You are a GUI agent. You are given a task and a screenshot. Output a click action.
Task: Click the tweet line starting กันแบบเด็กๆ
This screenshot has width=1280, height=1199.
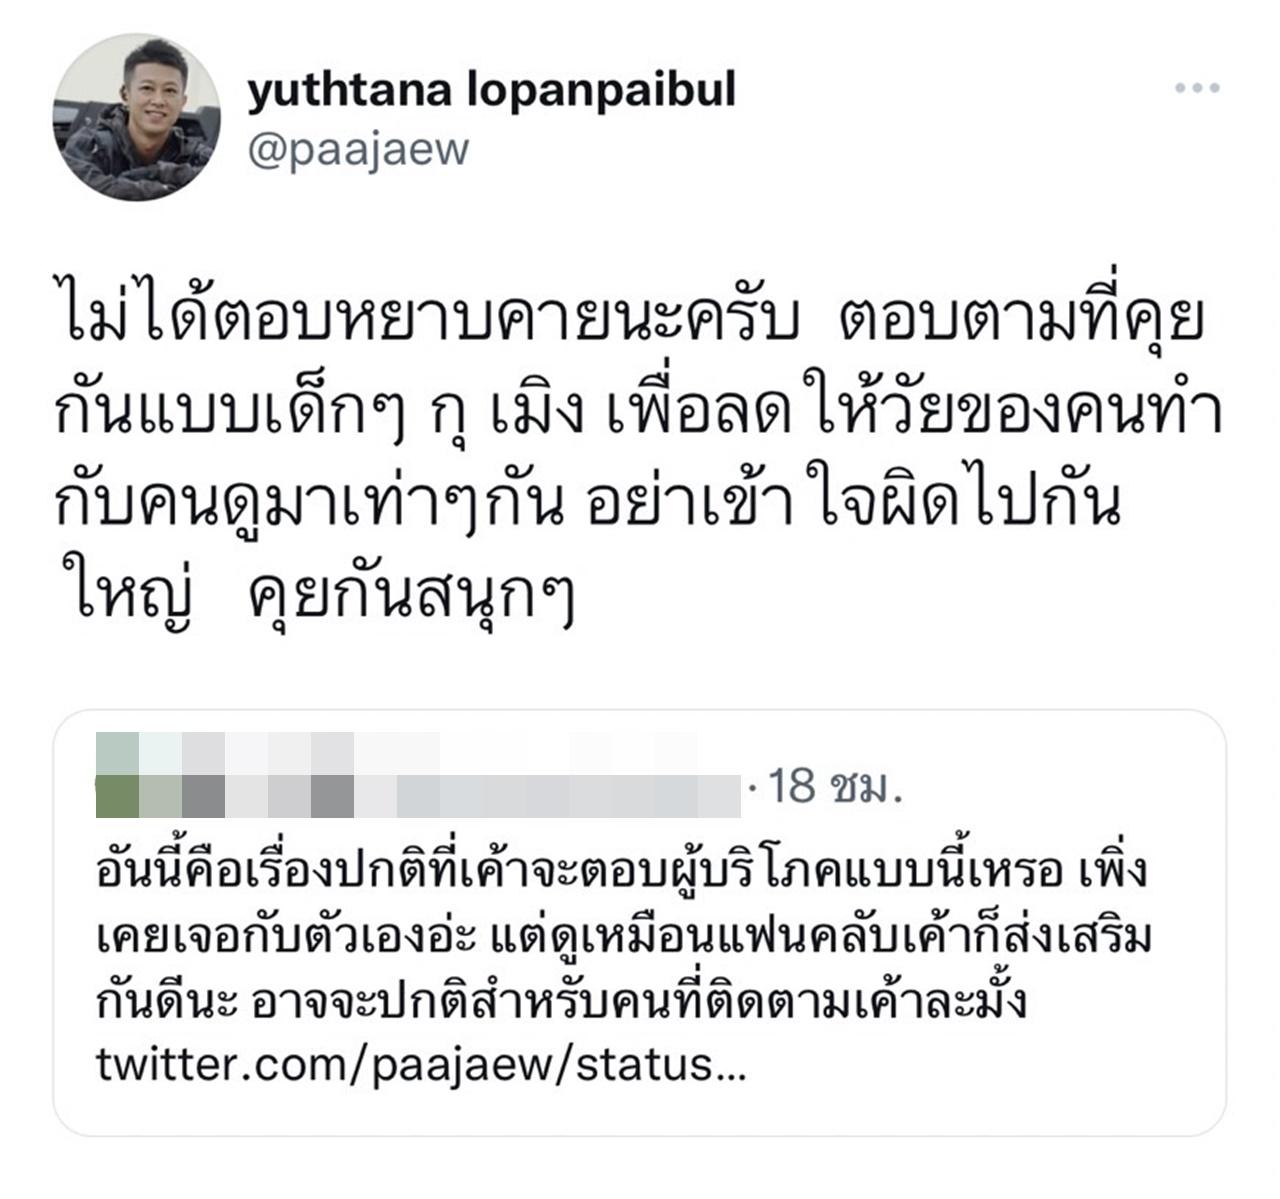(640, 413)
